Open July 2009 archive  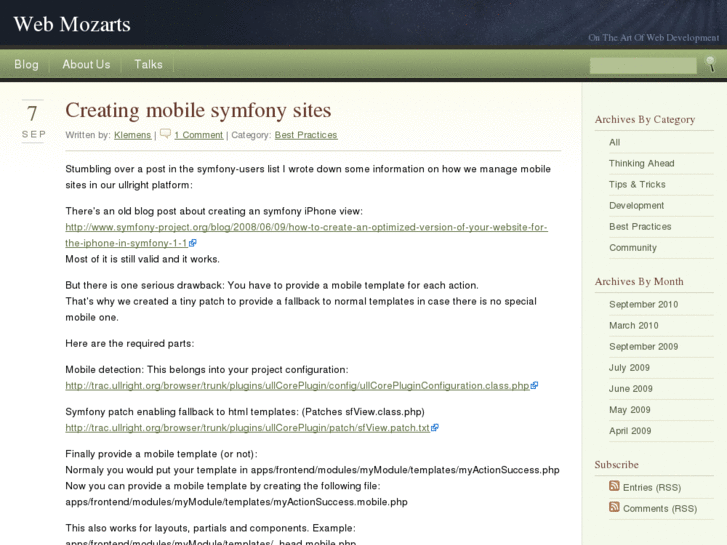(x=629, y=368)
